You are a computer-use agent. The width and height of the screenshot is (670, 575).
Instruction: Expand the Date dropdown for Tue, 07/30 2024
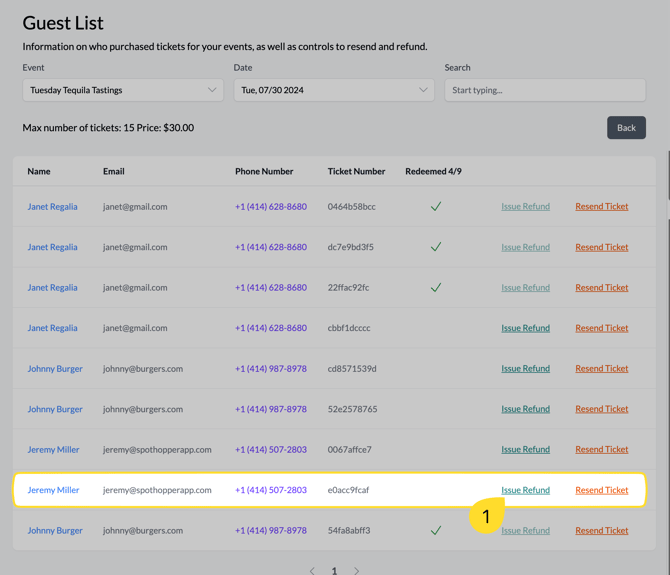(x=334, y=90)
